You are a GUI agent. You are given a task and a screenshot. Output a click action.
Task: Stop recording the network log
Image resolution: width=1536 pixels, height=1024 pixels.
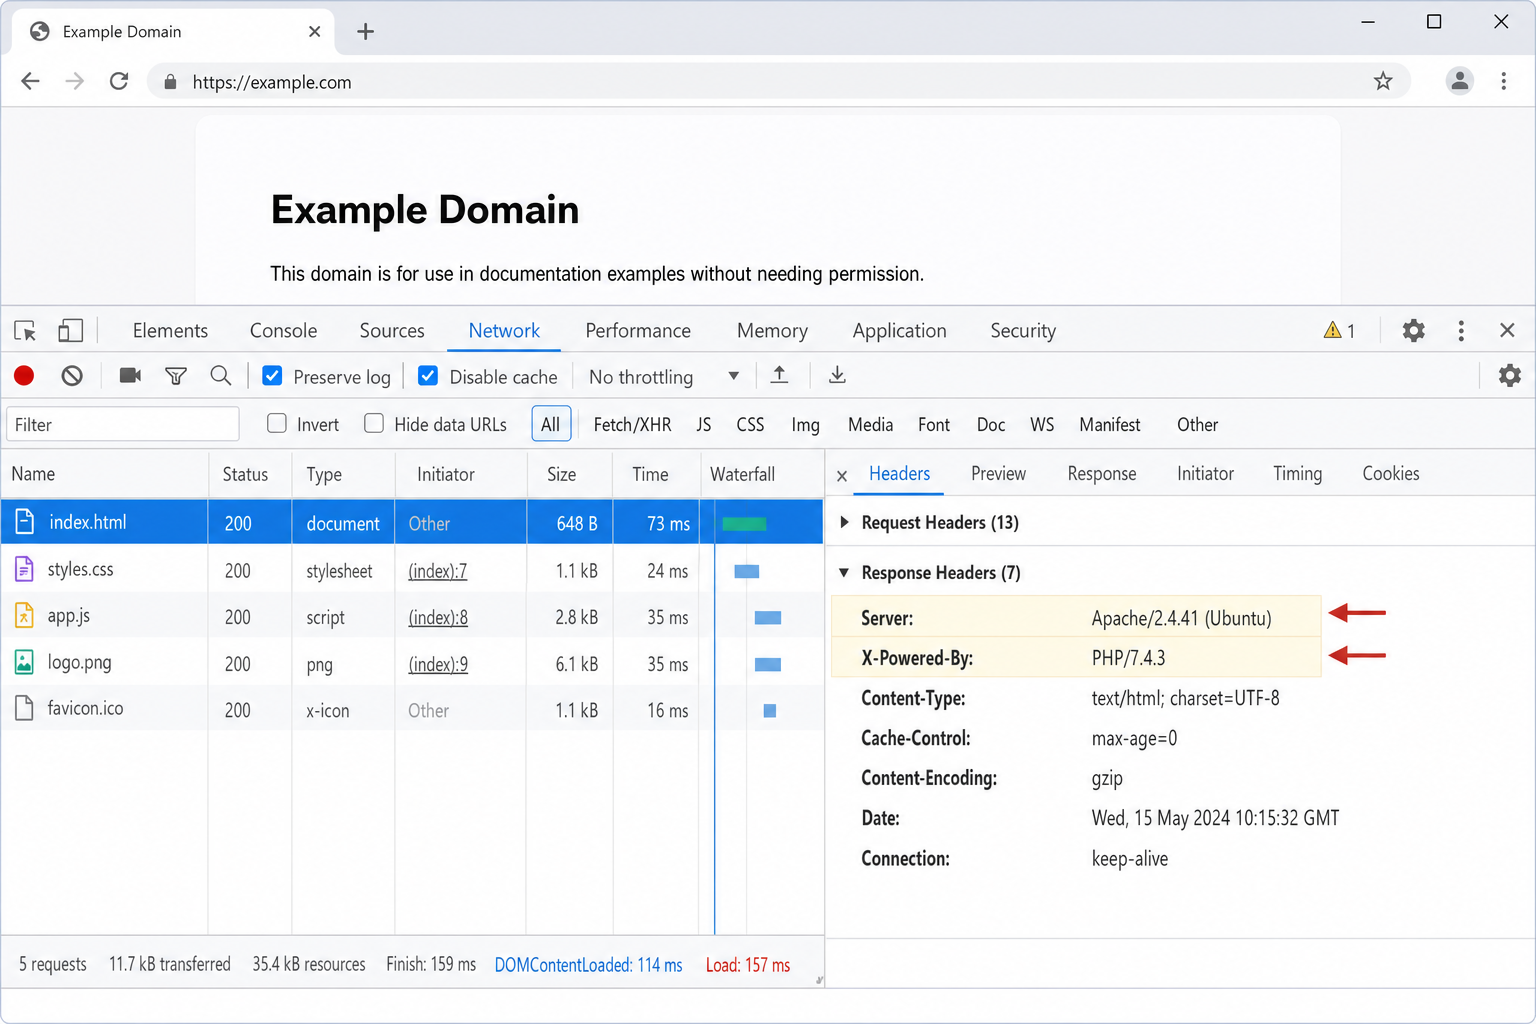[x=24, y=376]
